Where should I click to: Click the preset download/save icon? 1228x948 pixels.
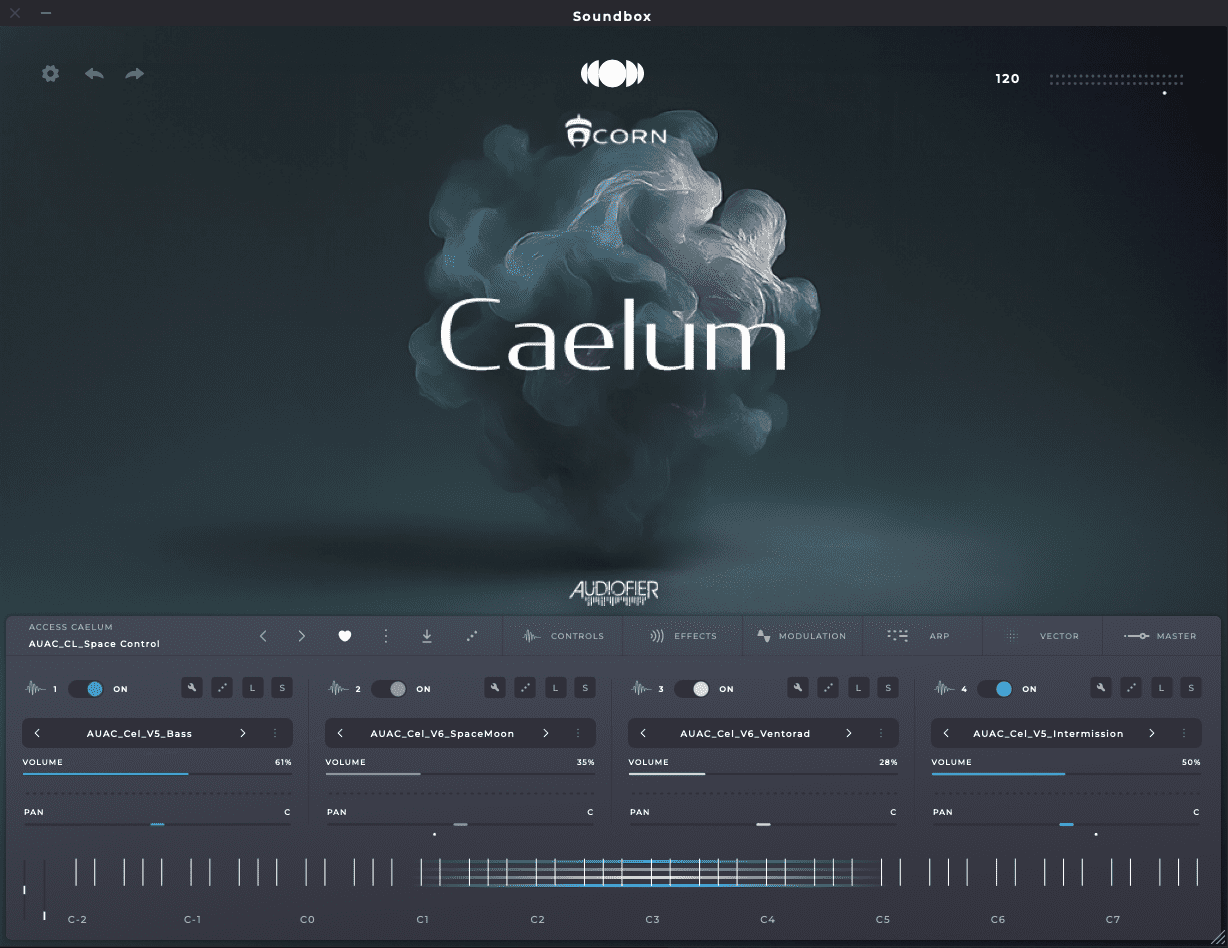[427, 636]
